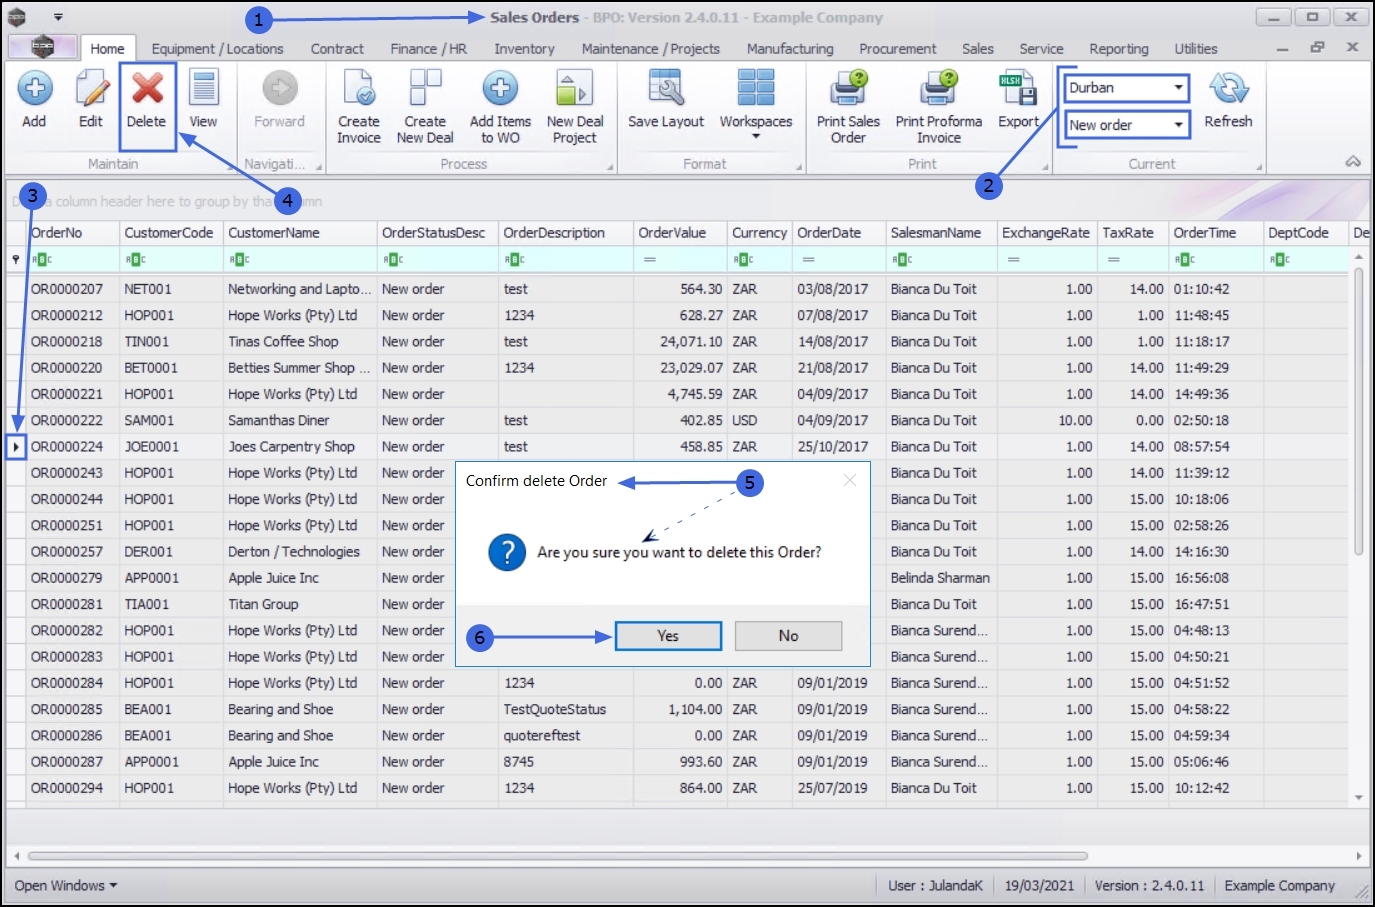
Task: Open the Utilities tab
Action: pos(1196,48)
